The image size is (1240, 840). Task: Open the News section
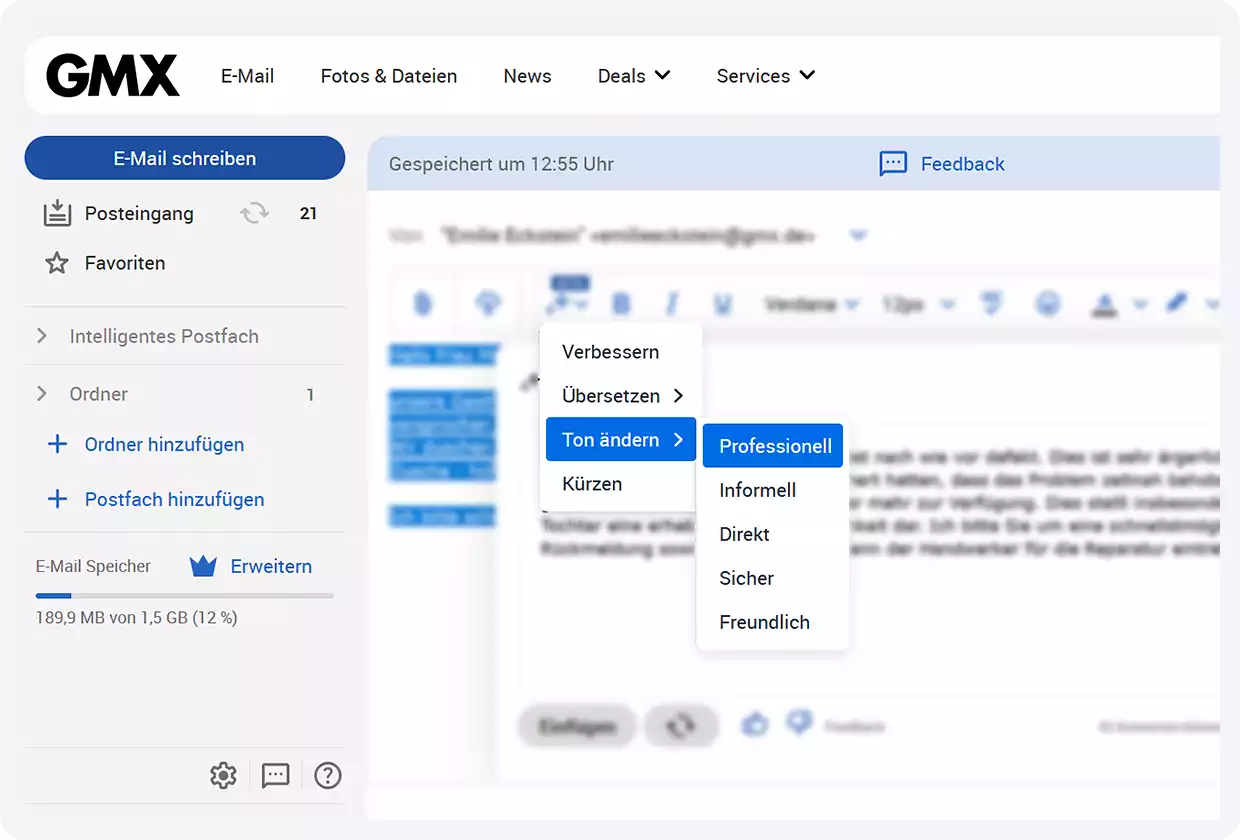528,76
